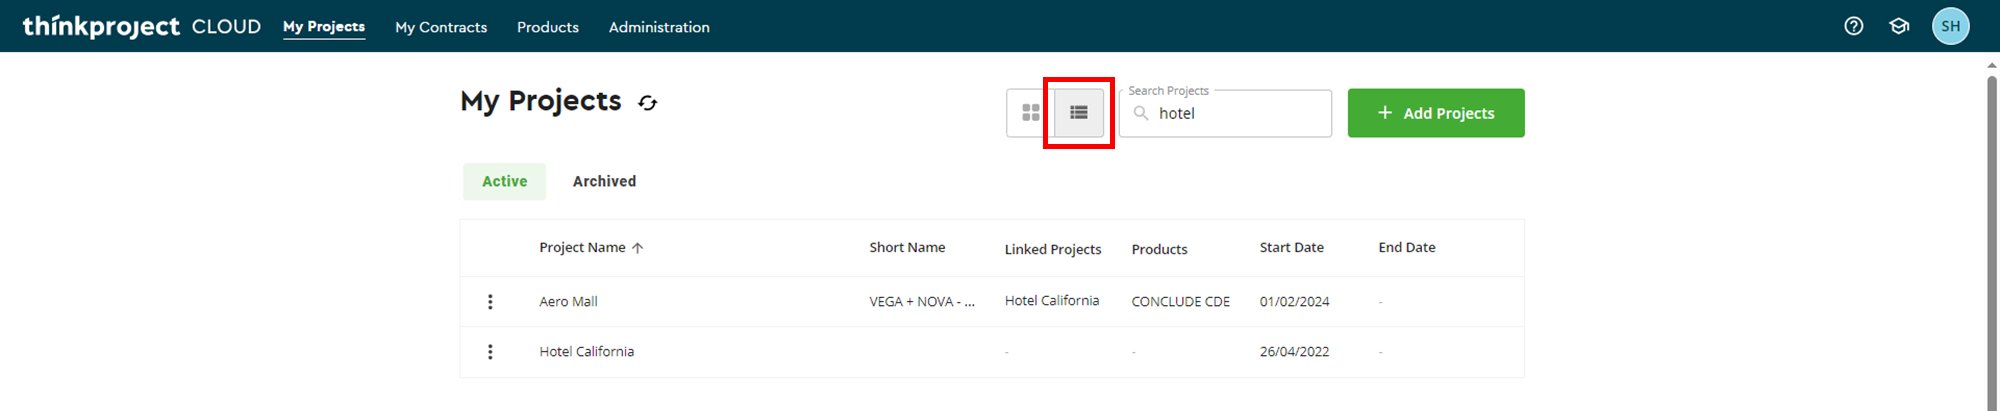Click the search magnifier icon

[1141, 113]
